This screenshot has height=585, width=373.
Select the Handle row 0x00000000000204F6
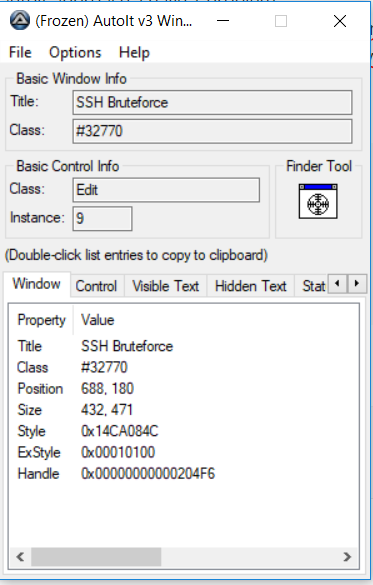coord(184,474)
